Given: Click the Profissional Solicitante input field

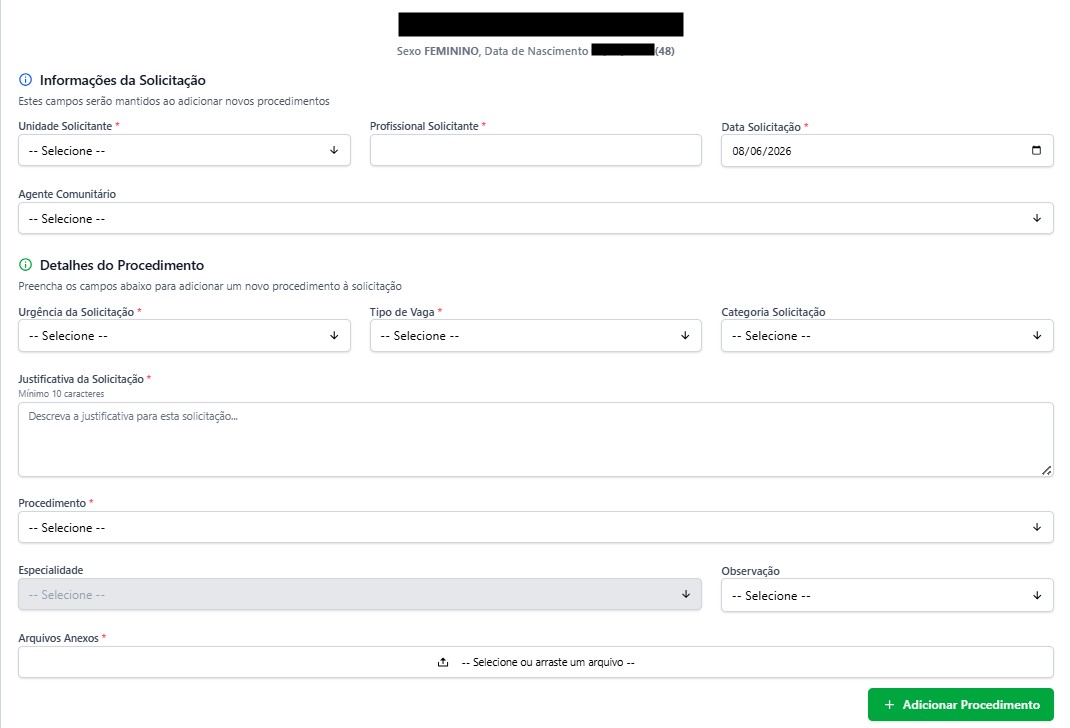Looking at the screenshot, I should click(536, 150).
